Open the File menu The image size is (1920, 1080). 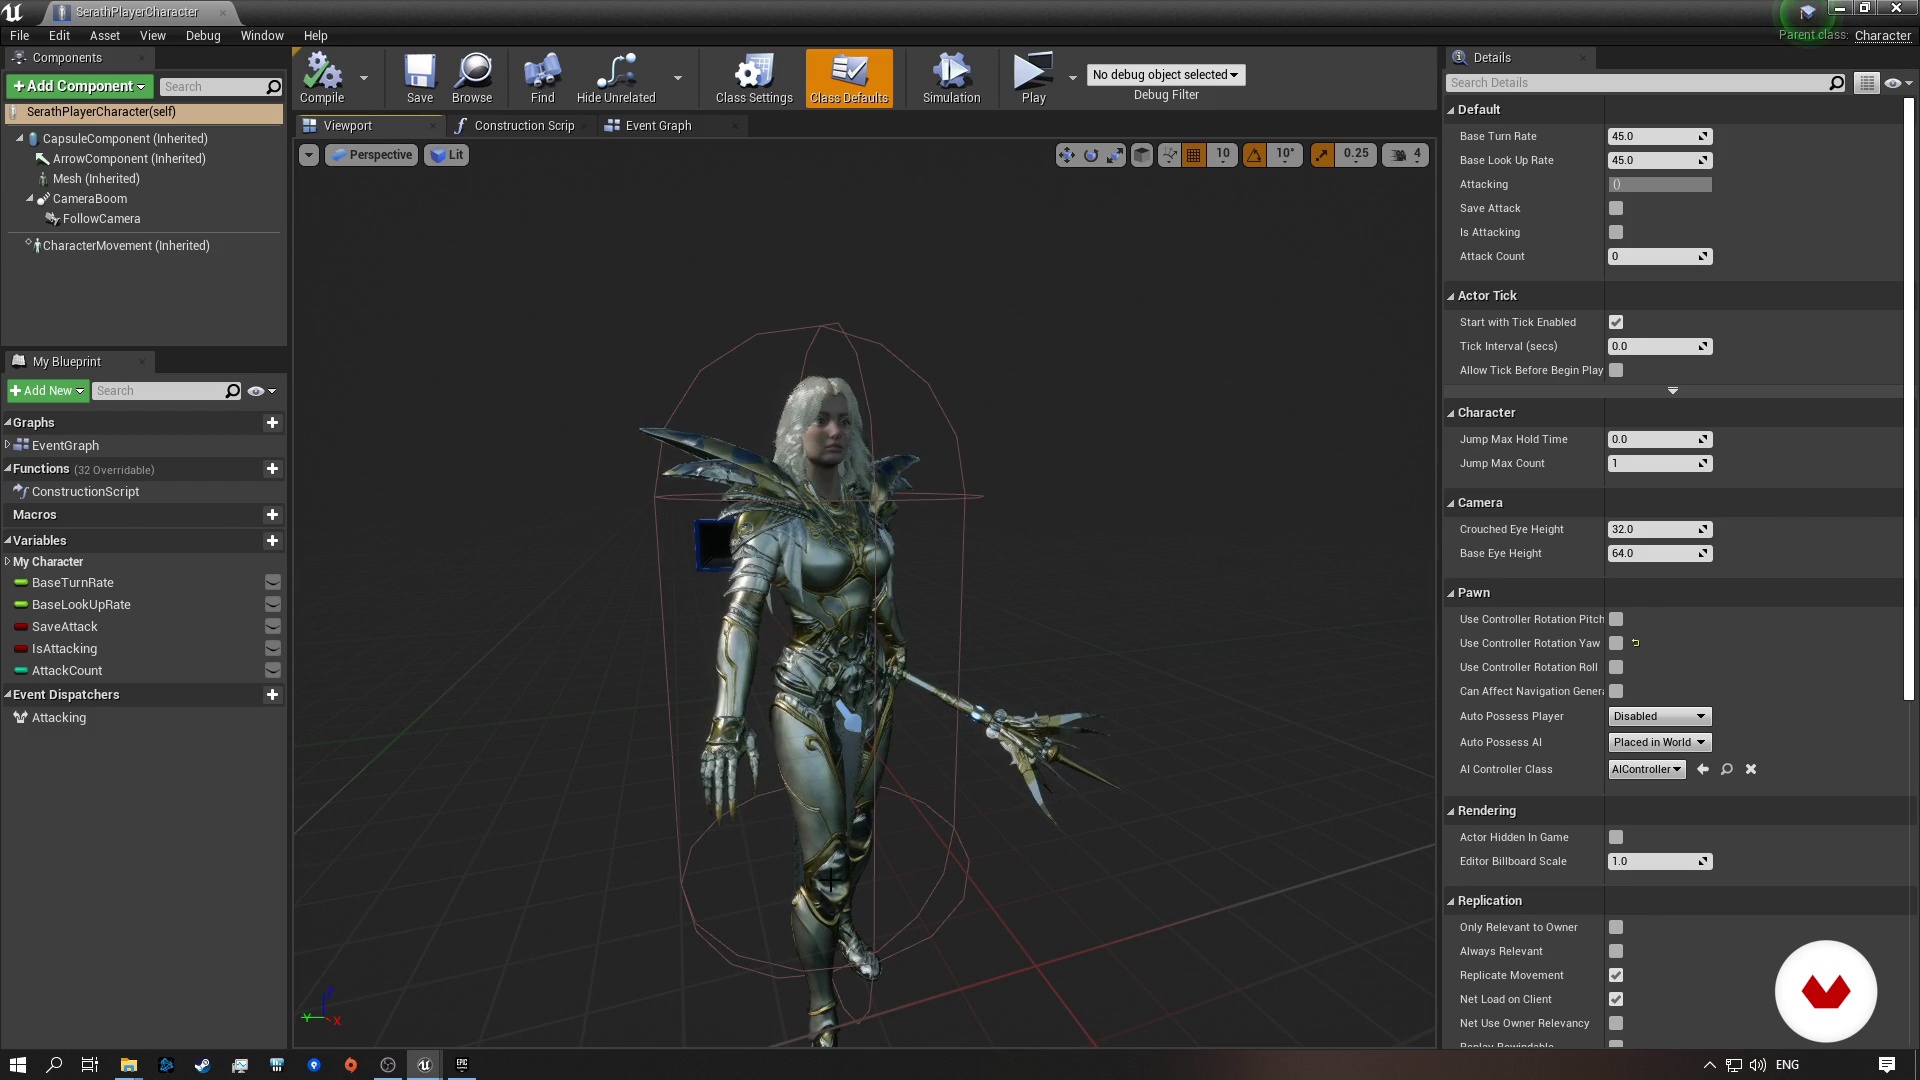point(19,36)
